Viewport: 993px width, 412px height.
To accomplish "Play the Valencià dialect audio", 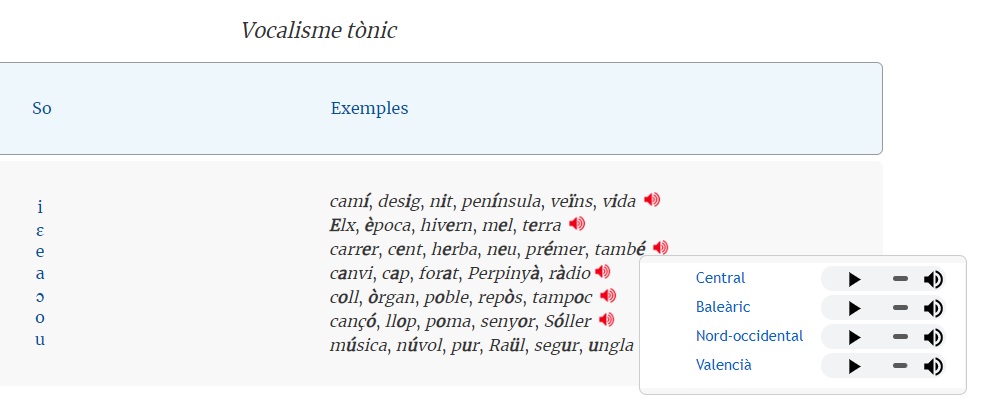I will click(854, 366).
